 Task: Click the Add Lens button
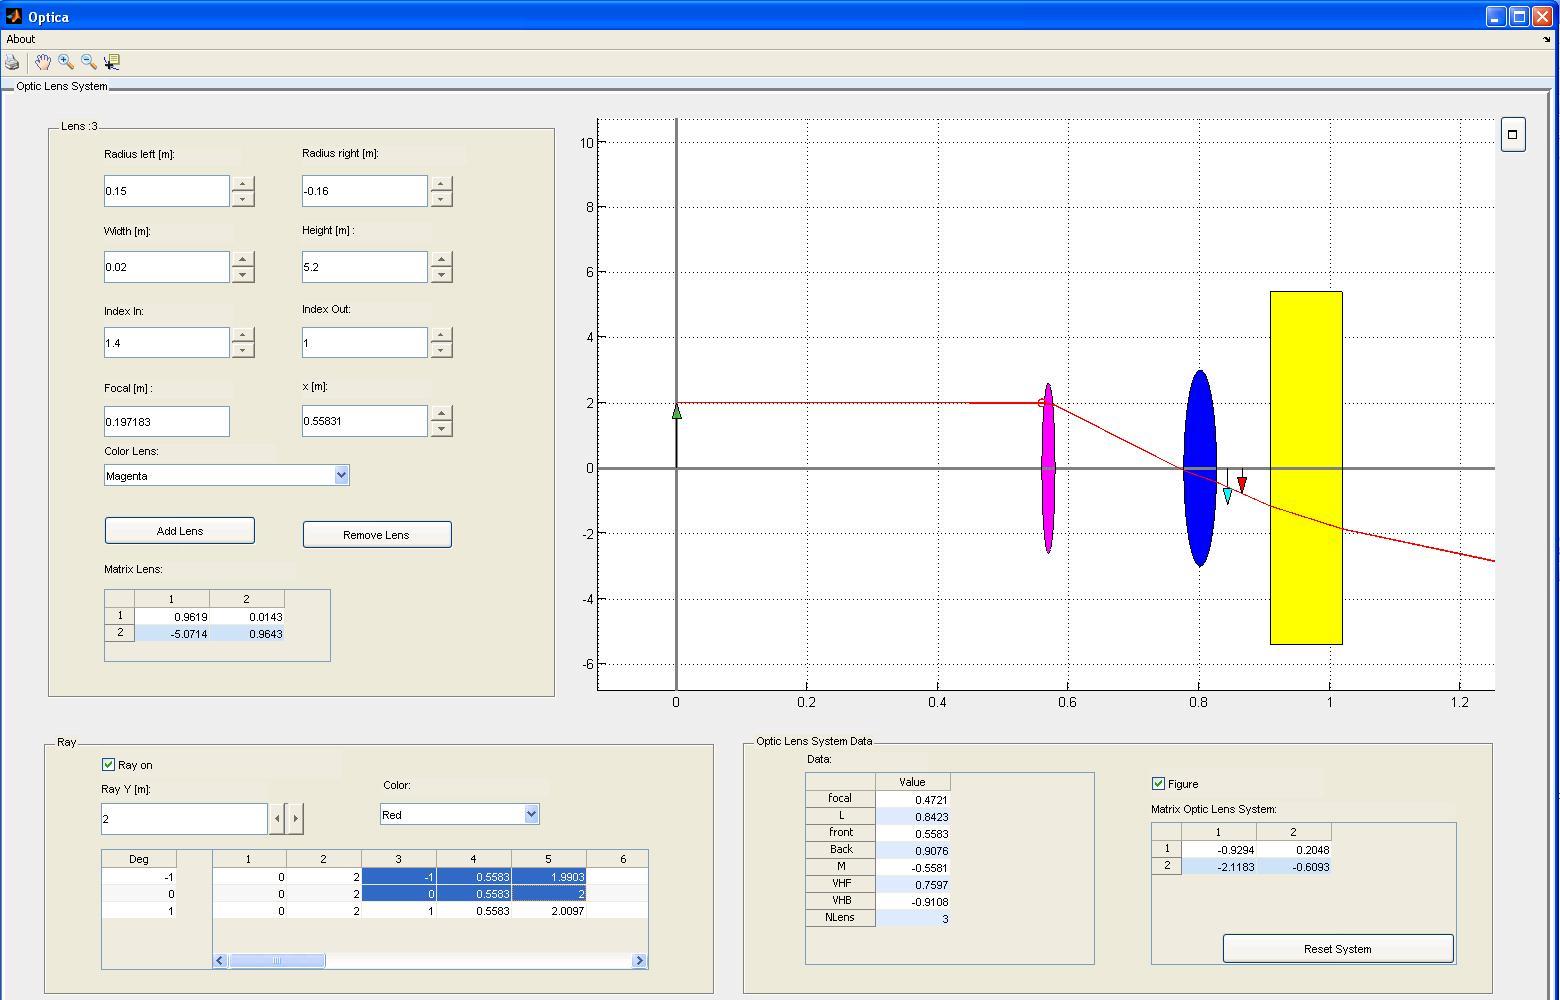180,531
